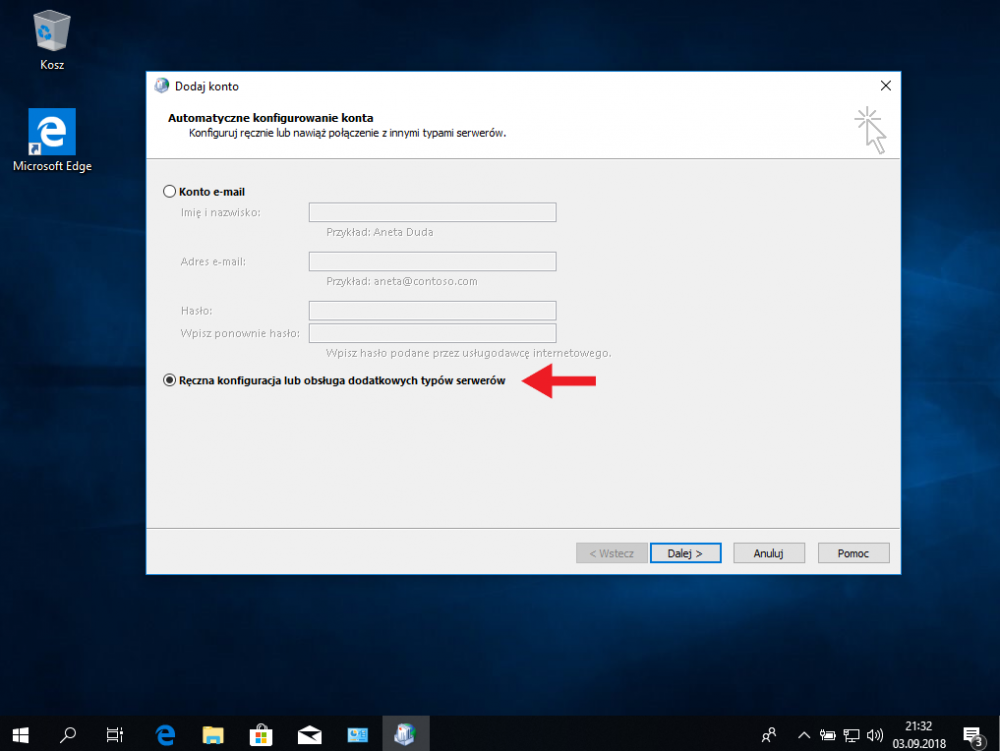This screenshot has height=751, width=1000.
Task: Open the Kosz recycle bin desktop icon
Action: coord(52,40)
